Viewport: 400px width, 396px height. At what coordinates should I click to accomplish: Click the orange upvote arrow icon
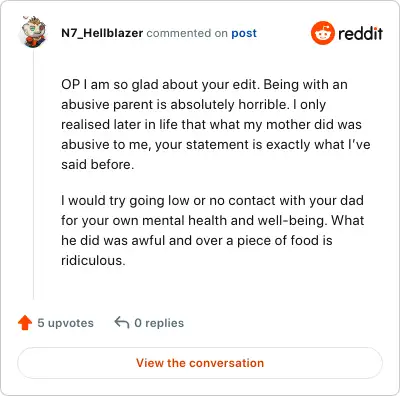coord(25,323)
